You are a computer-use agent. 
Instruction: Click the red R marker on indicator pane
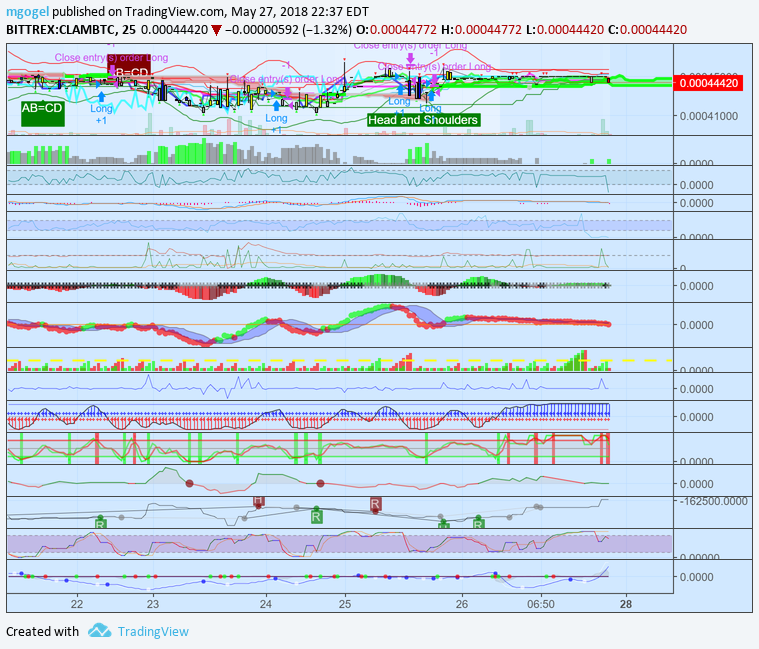[x=376, y=504]
